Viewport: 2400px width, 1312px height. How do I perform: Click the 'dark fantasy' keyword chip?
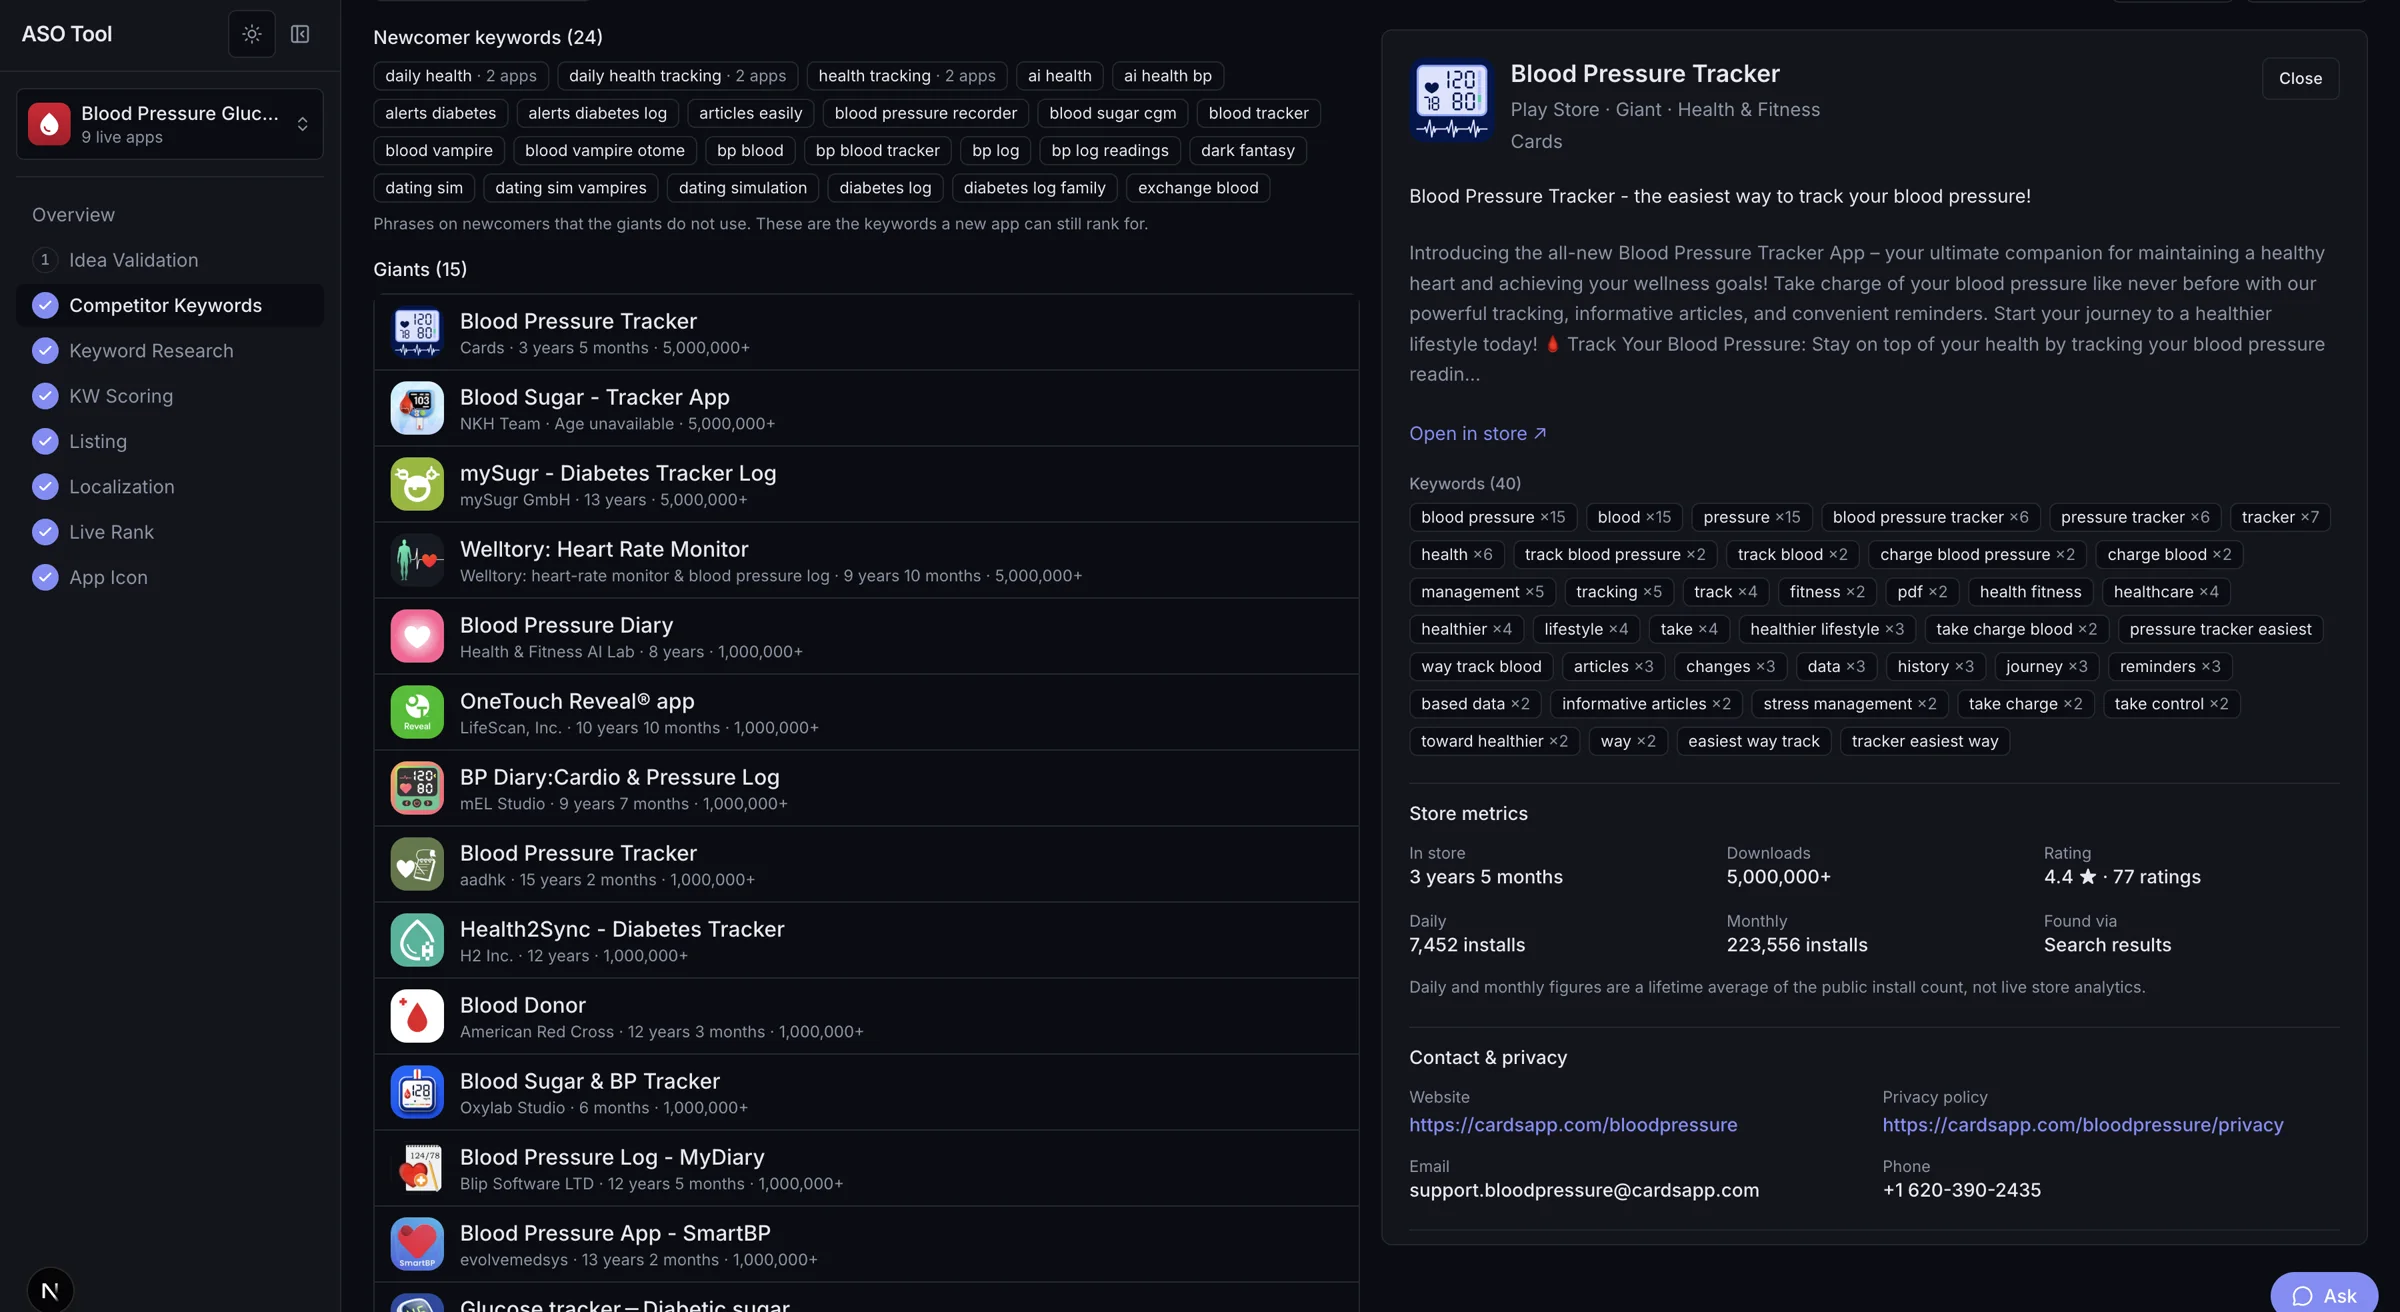1247,151
